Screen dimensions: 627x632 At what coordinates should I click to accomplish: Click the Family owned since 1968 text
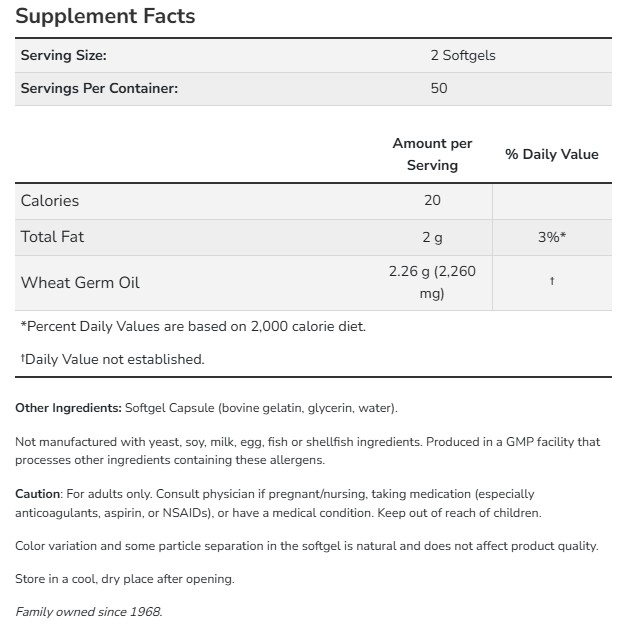tap(88, 611)
